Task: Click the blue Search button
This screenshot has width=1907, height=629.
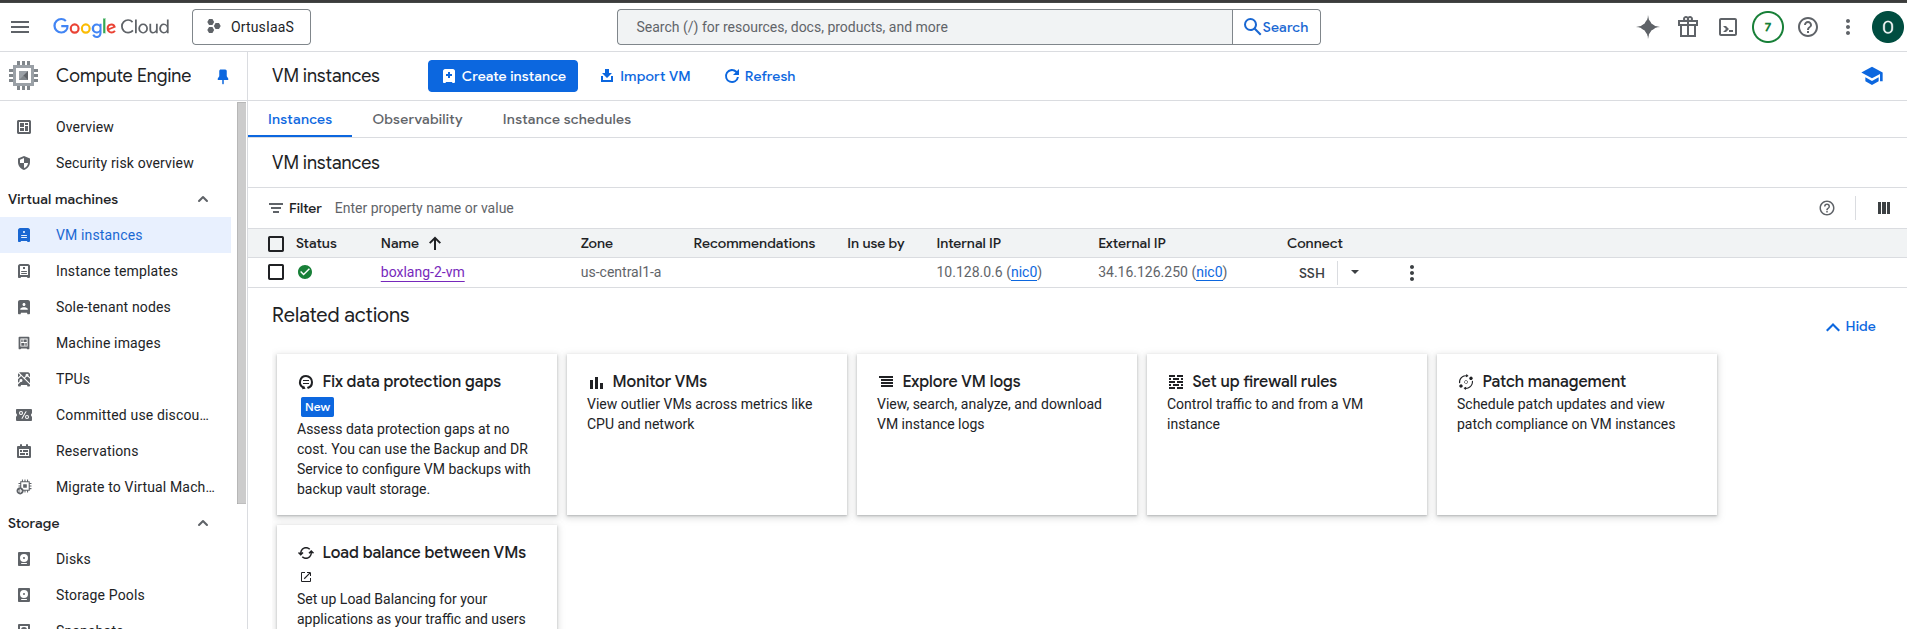Action: pyautogui.click(x=1276, y=27)
